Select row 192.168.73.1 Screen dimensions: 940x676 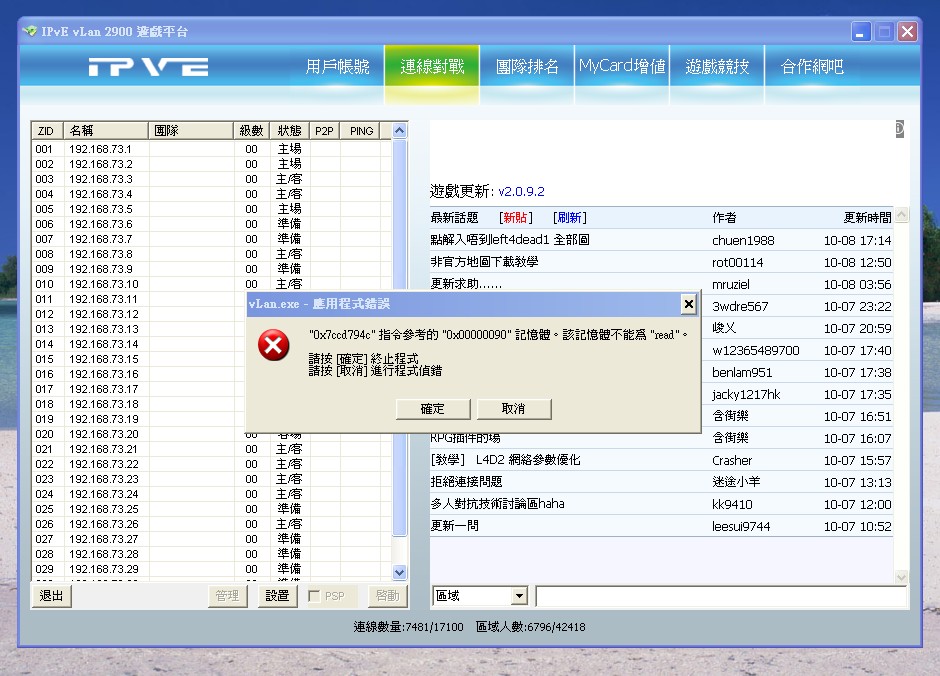click(x=212, y=149)
